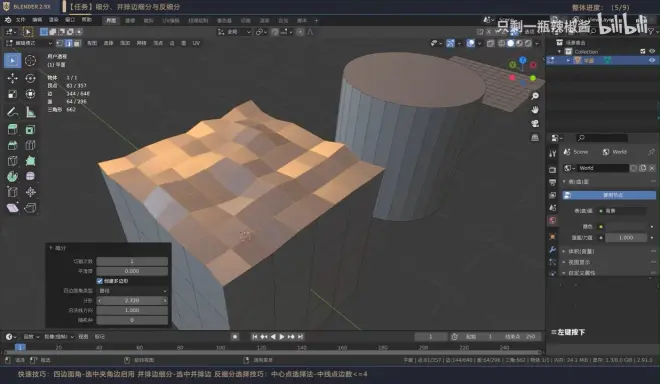
Task: Activate the Annotate pencil tool
Action: tap(12, 112)
